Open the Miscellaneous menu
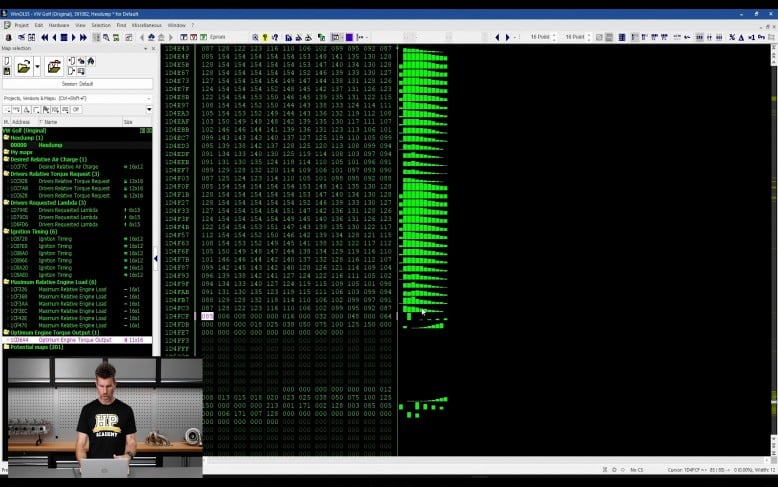Image resolution: width=778 pixels, height=487 pixels. coord(146,25)
